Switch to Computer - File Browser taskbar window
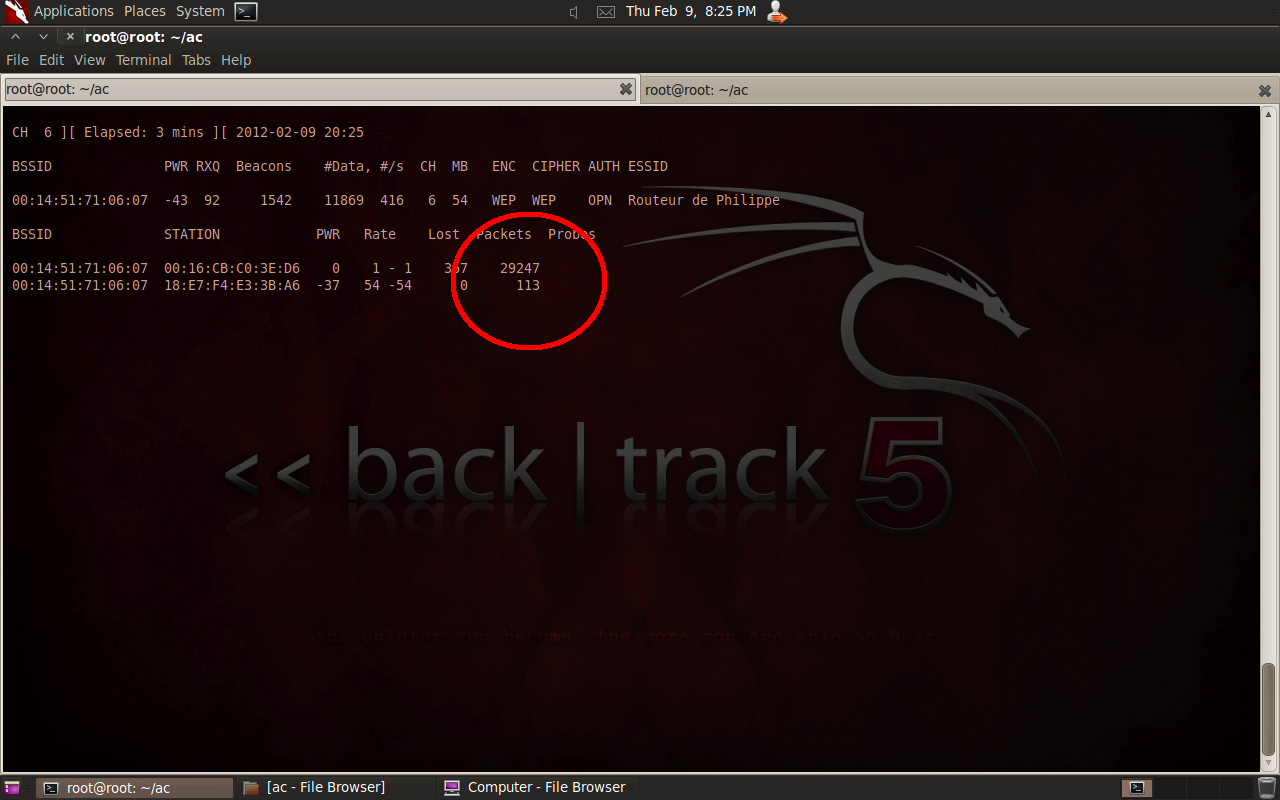Image resolution: width=1280 pixels, height=800 pixels. [x=537, y=788]
